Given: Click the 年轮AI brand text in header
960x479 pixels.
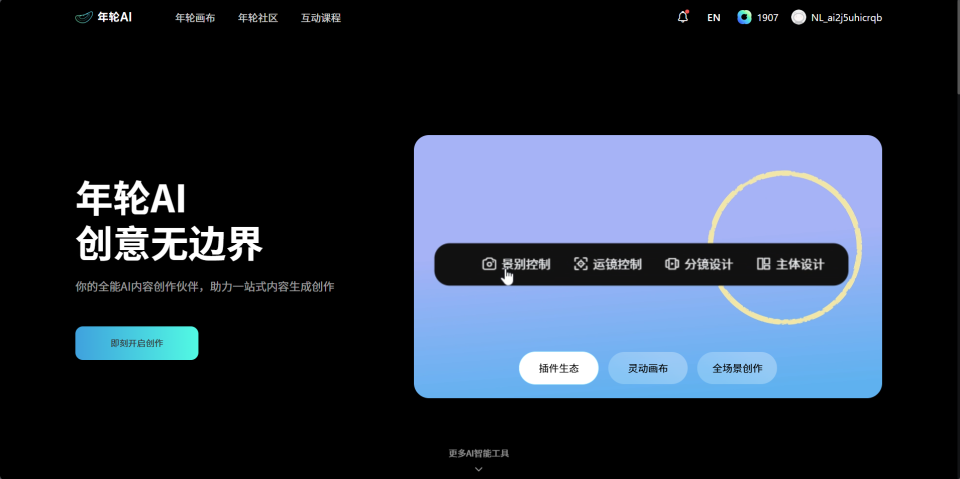Looking at the screenshot, I should (x=114, y=17).
